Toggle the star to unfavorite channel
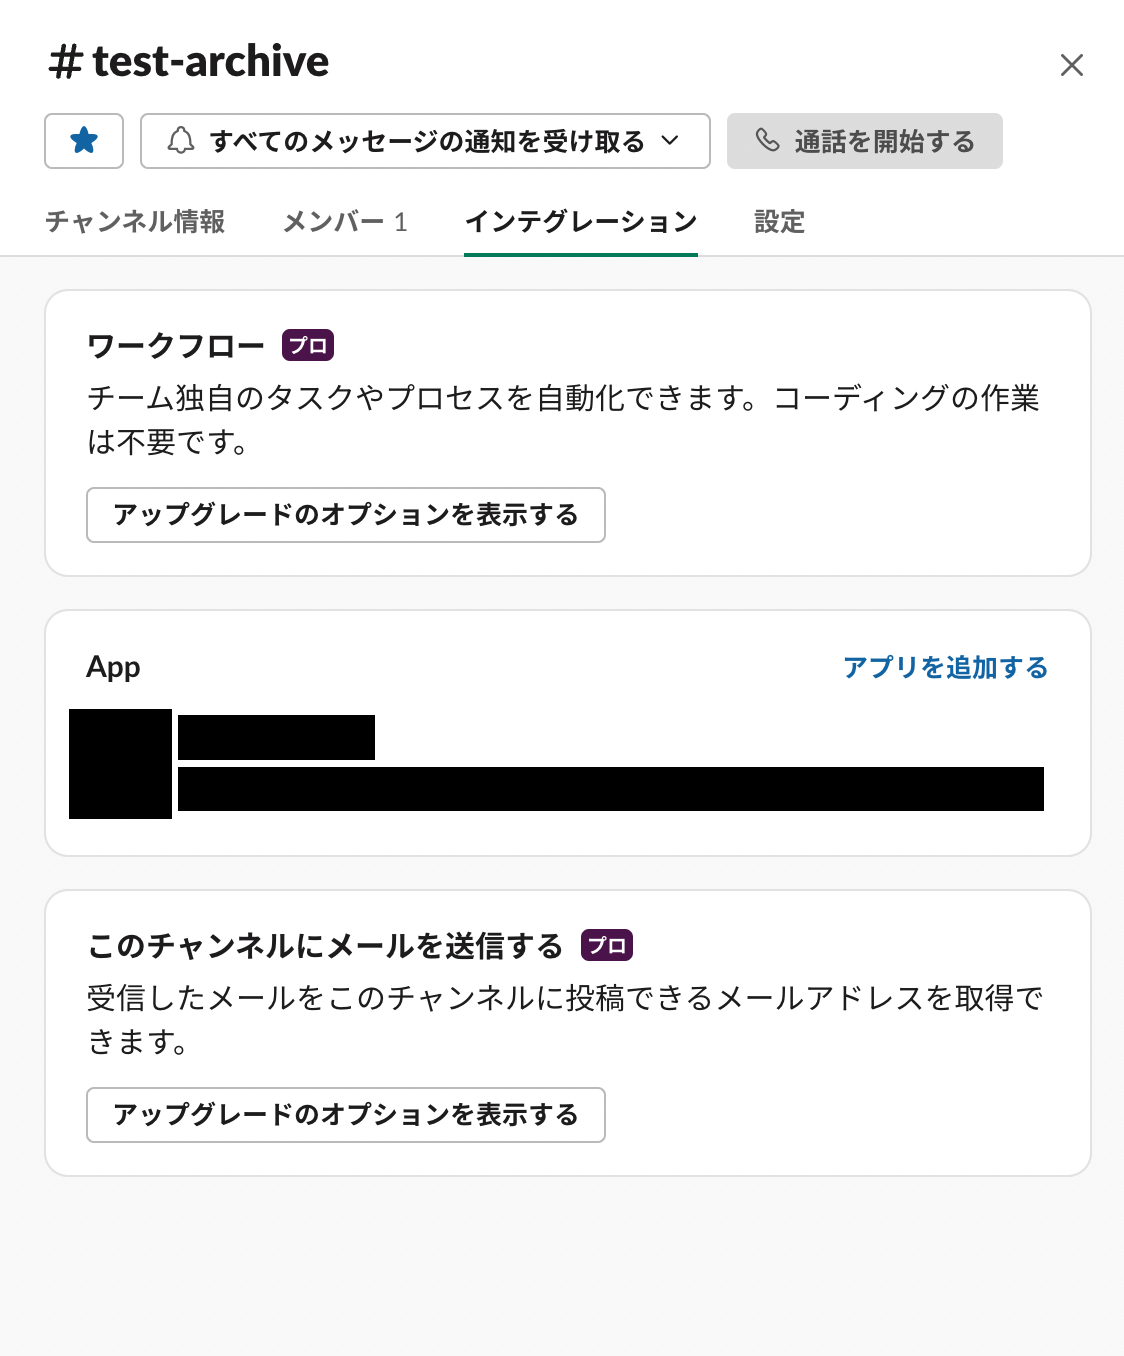The width and height of the screenshot is (1124, 1356). (84, 141)
